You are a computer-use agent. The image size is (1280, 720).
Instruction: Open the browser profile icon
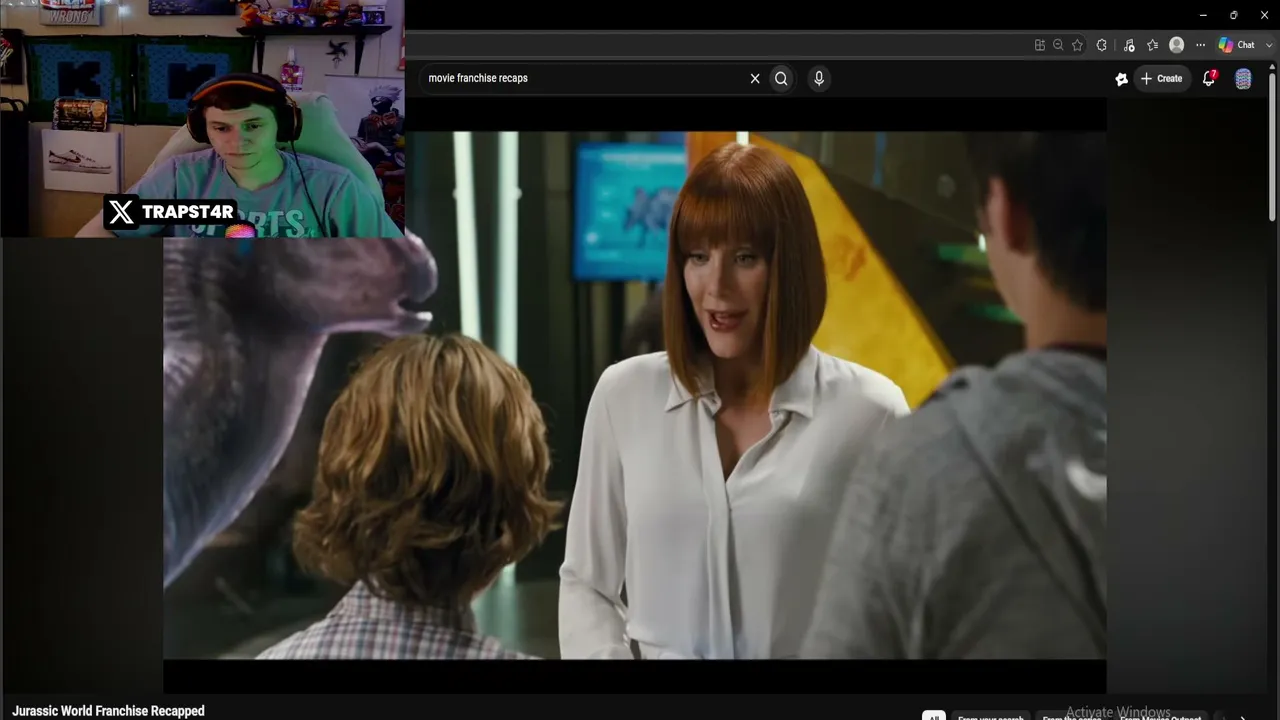tap(1177, 45)
